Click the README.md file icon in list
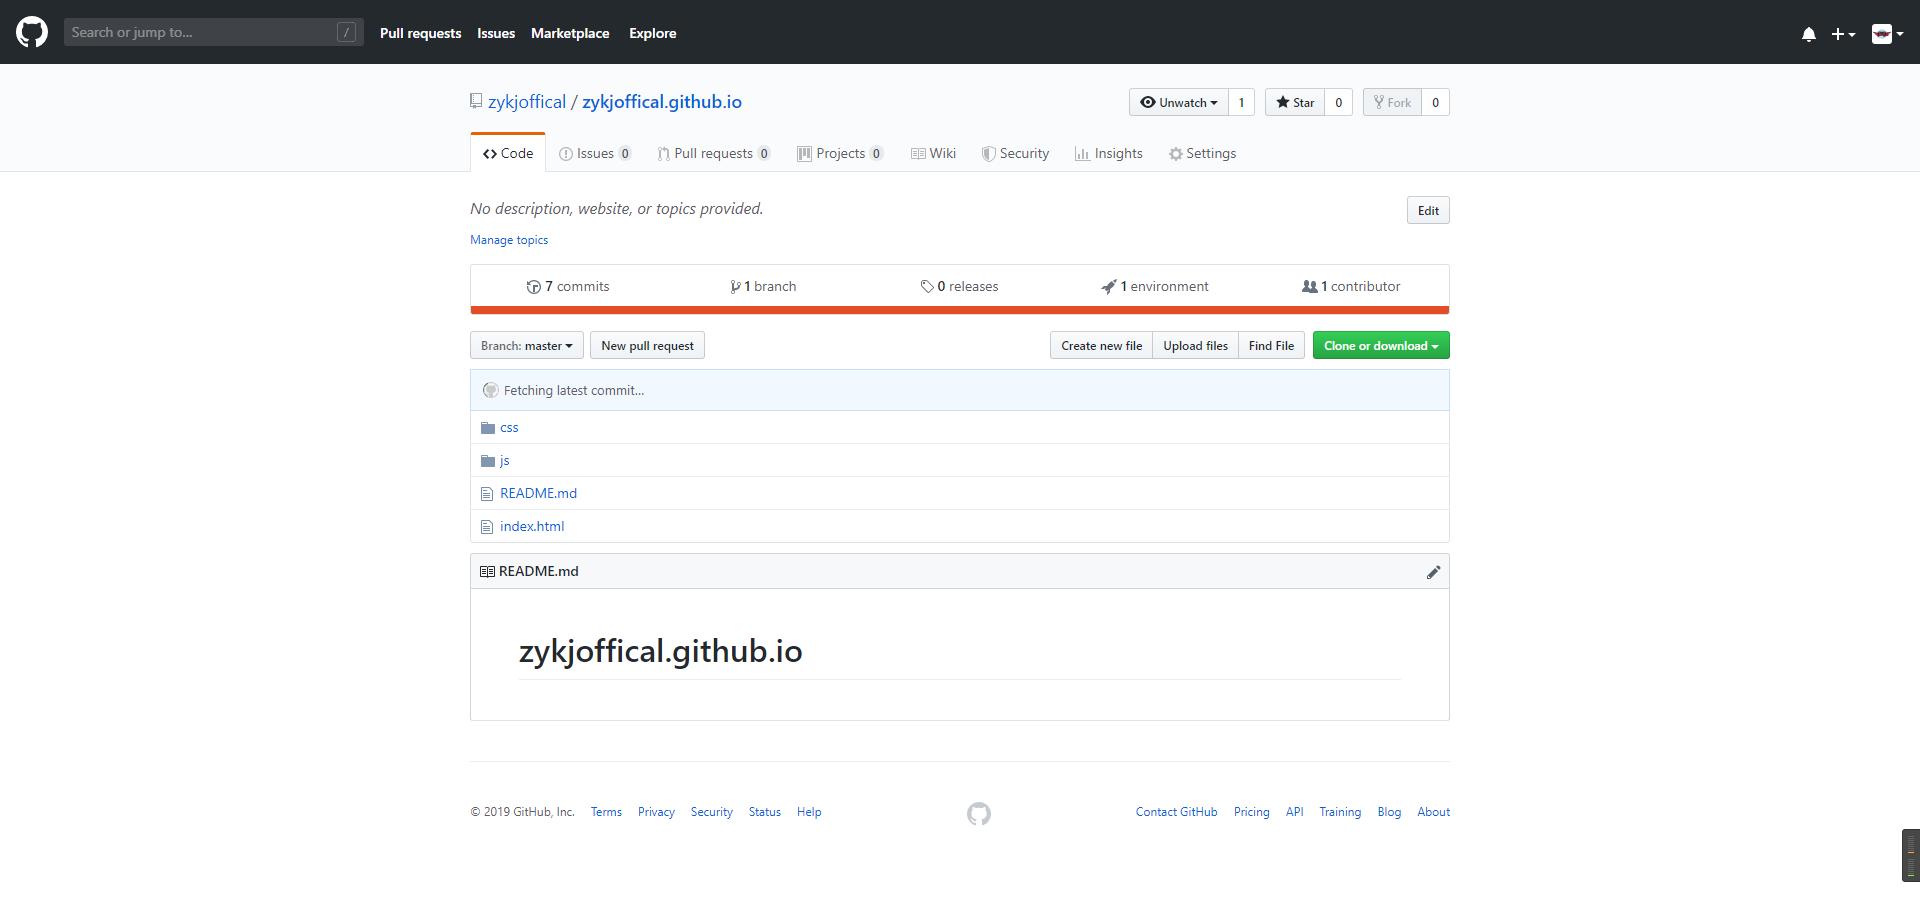This screenshot has width=1920, height=905. [487, 494]
